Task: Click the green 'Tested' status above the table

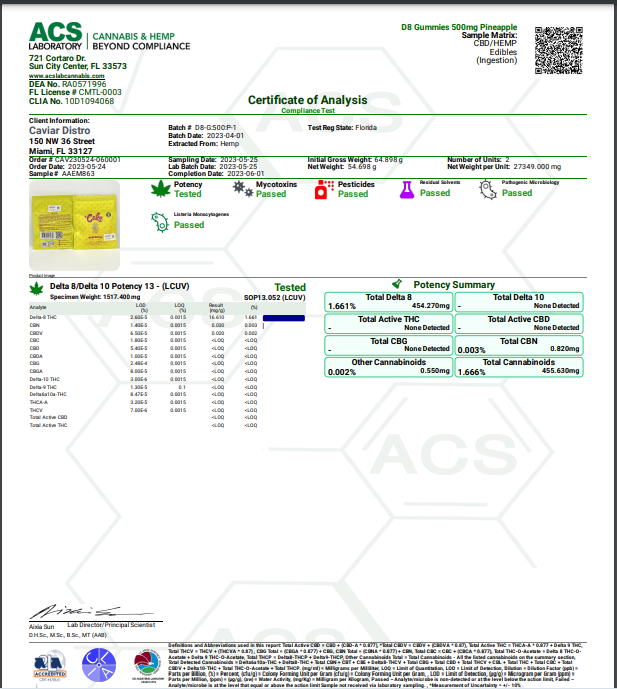Action: click(x=290, y=287)
